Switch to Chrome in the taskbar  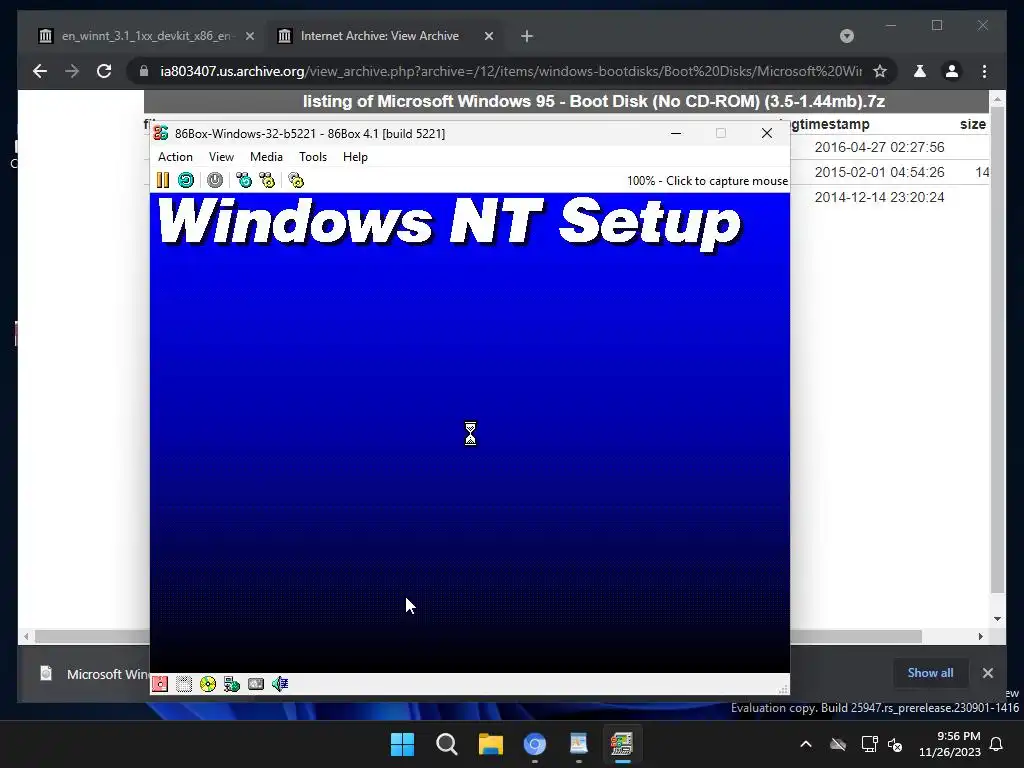pos(534,744)
